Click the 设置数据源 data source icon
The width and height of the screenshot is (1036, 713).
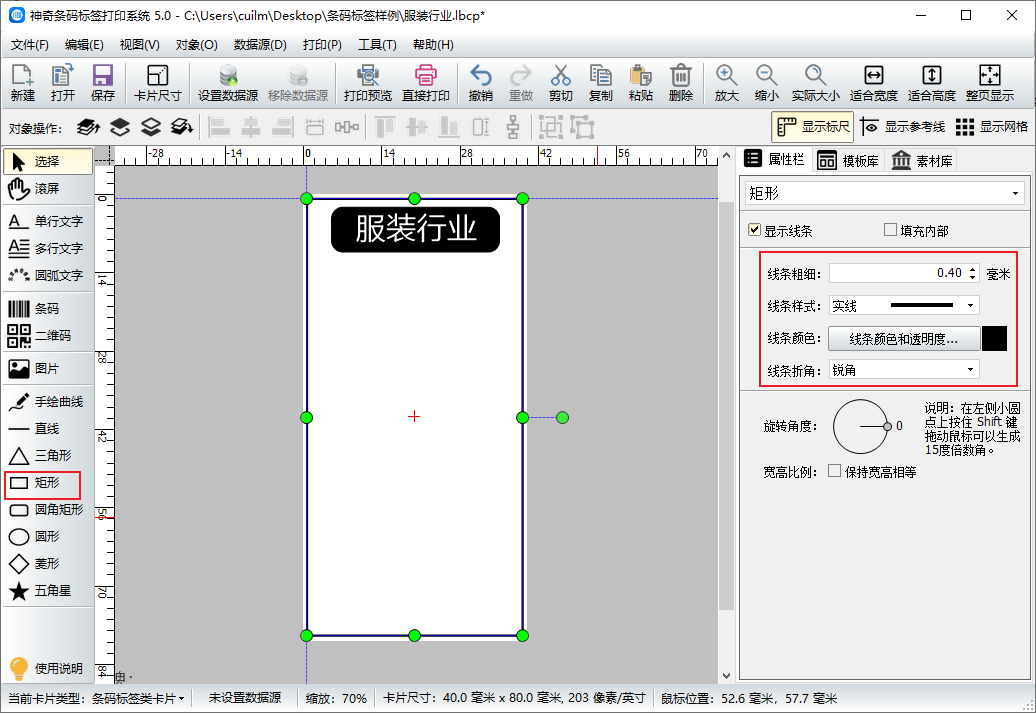pos(228,82)
